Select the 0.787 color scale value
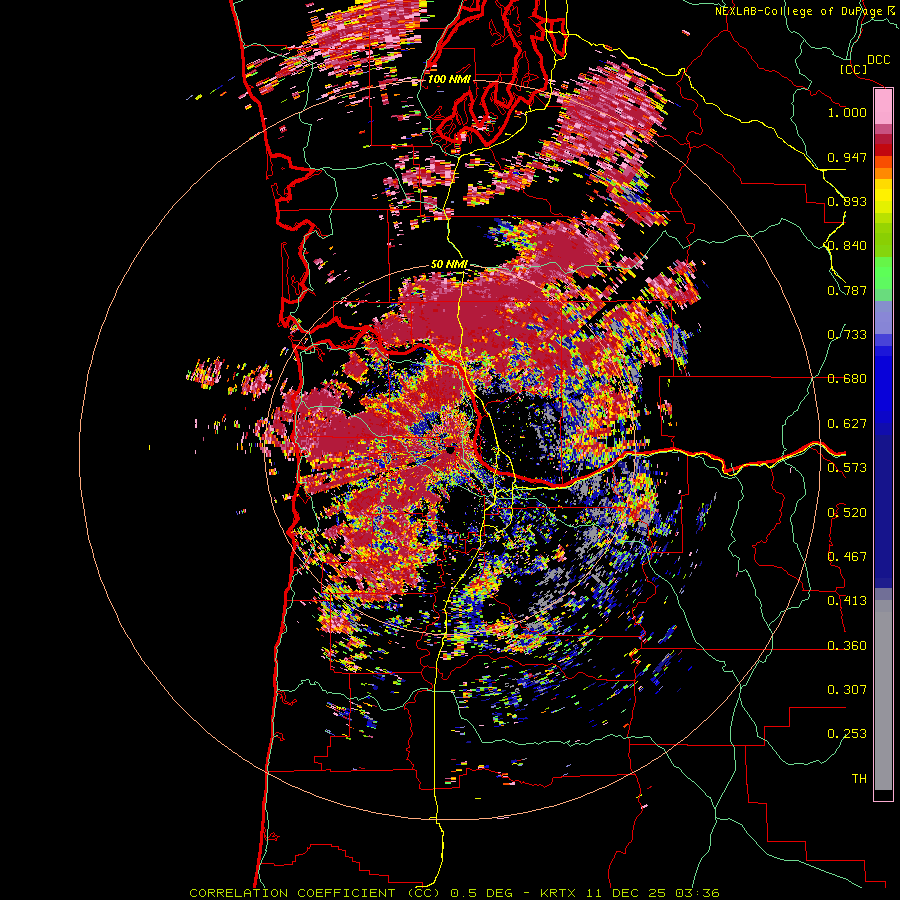900x900 pixels. [x=847, y=290]
